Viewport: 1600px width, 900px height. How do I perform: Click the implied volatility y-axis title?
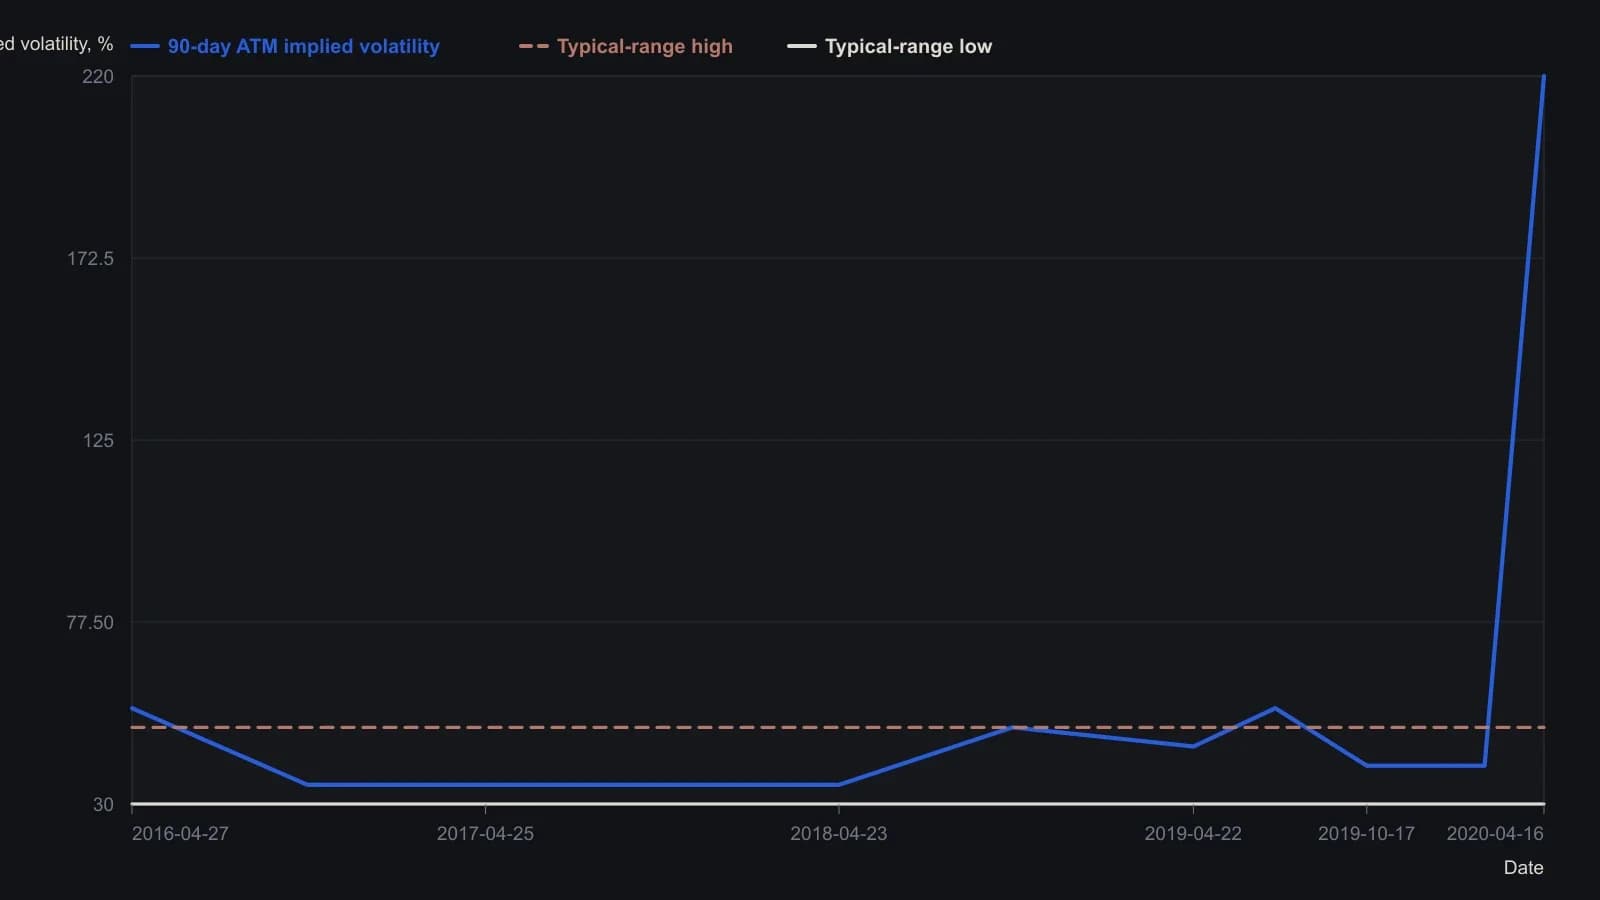pyautogui.click(x=56, y=44)
